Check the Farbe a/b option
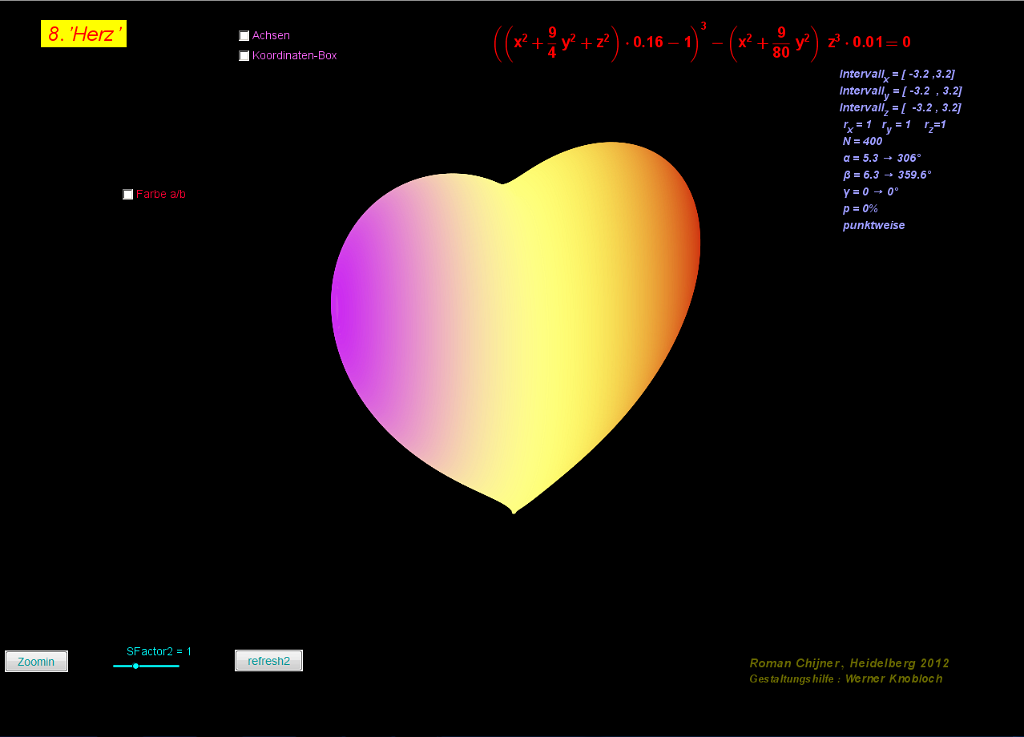 click(x=128, y=194)
